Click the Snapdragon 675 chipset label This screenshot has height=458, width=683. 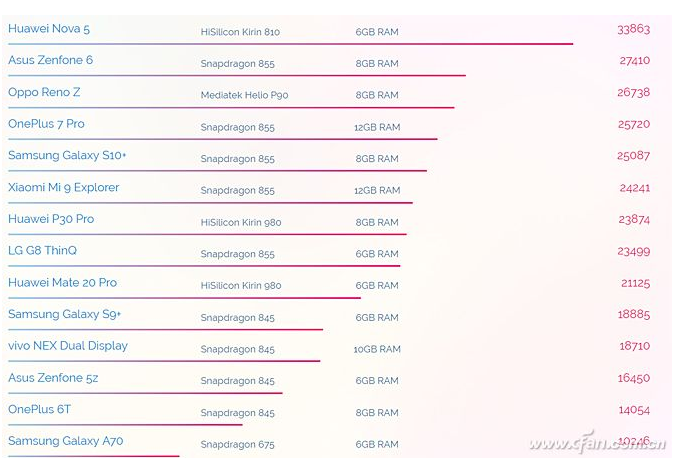pyautogui.click(x=237, y=444)
